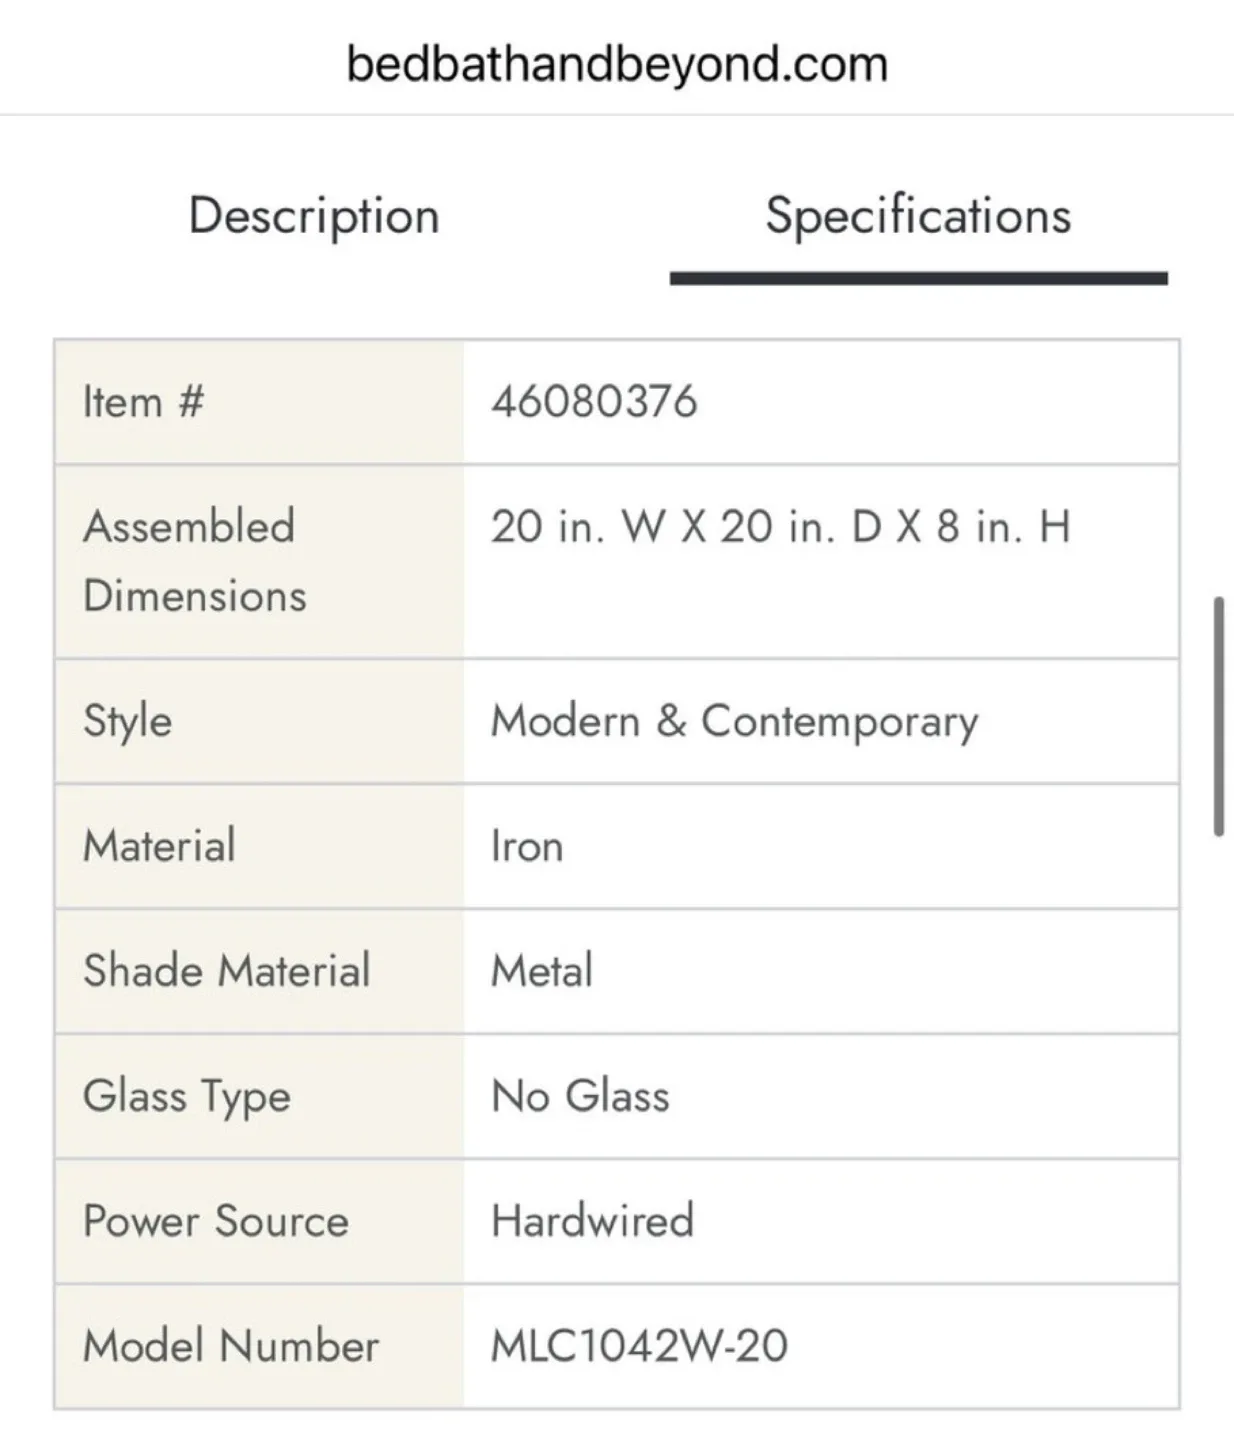Click the Shade Material label
Viewport: 1234px width, 1440px height.
coord(227,971)
